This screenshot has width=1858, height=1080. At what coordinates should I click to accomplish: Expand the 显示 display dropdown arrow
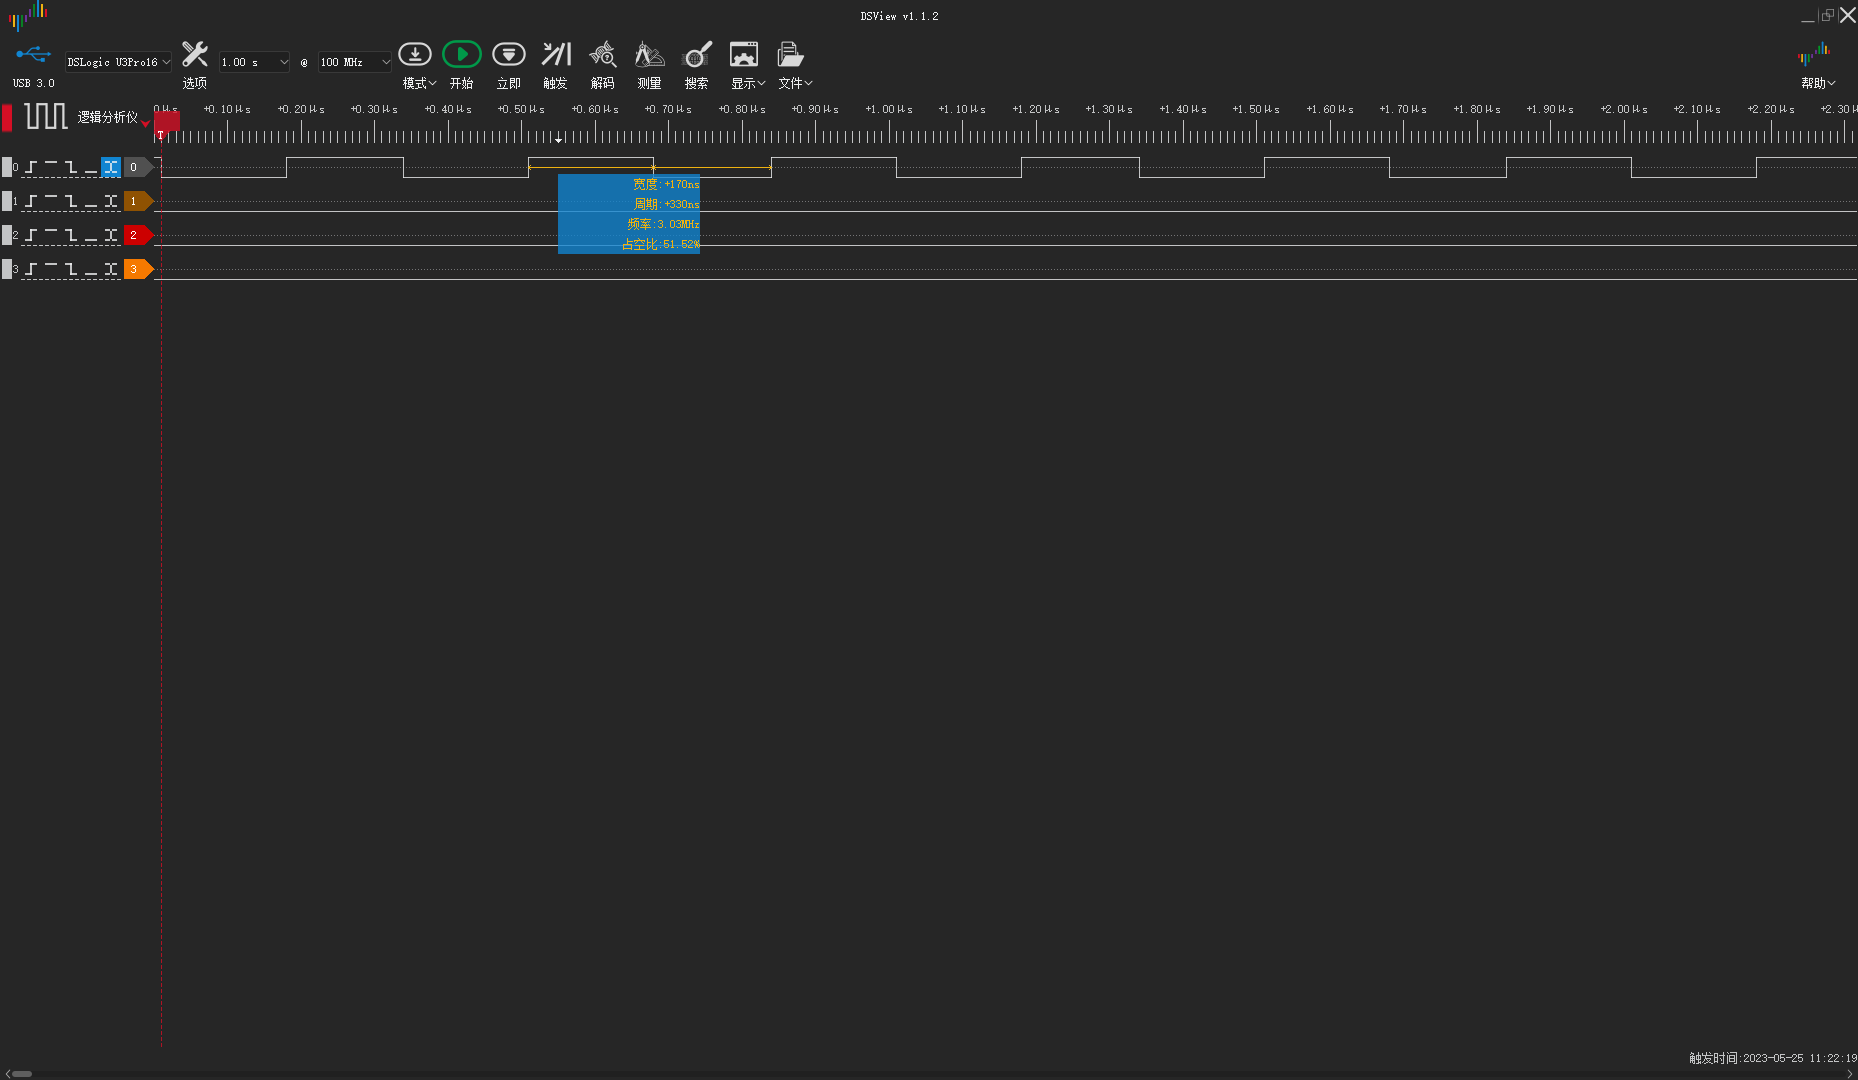[761, 83]
